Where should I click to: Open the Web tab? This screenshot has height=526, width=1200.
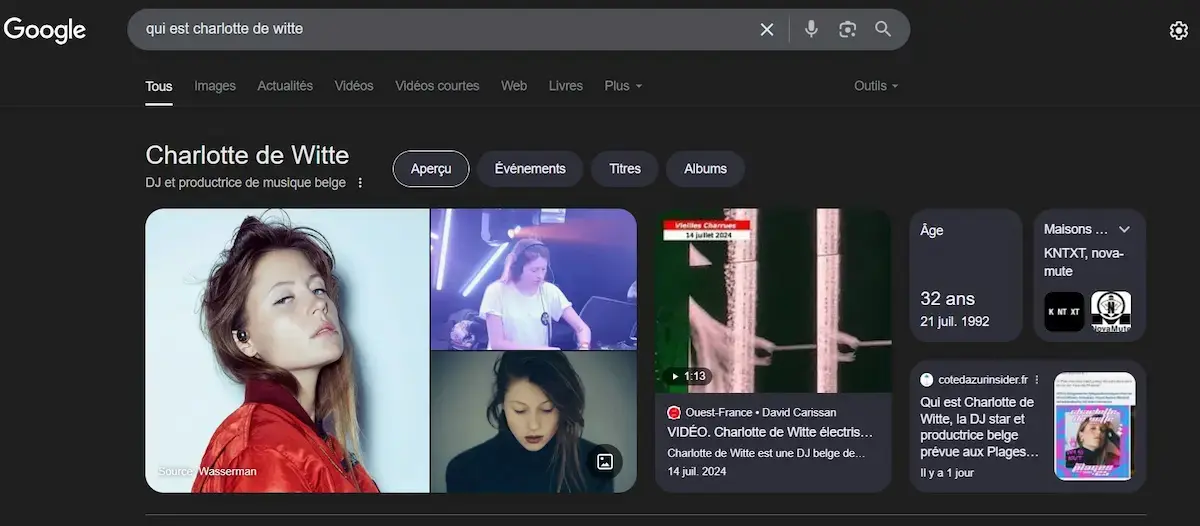point(514,86)
